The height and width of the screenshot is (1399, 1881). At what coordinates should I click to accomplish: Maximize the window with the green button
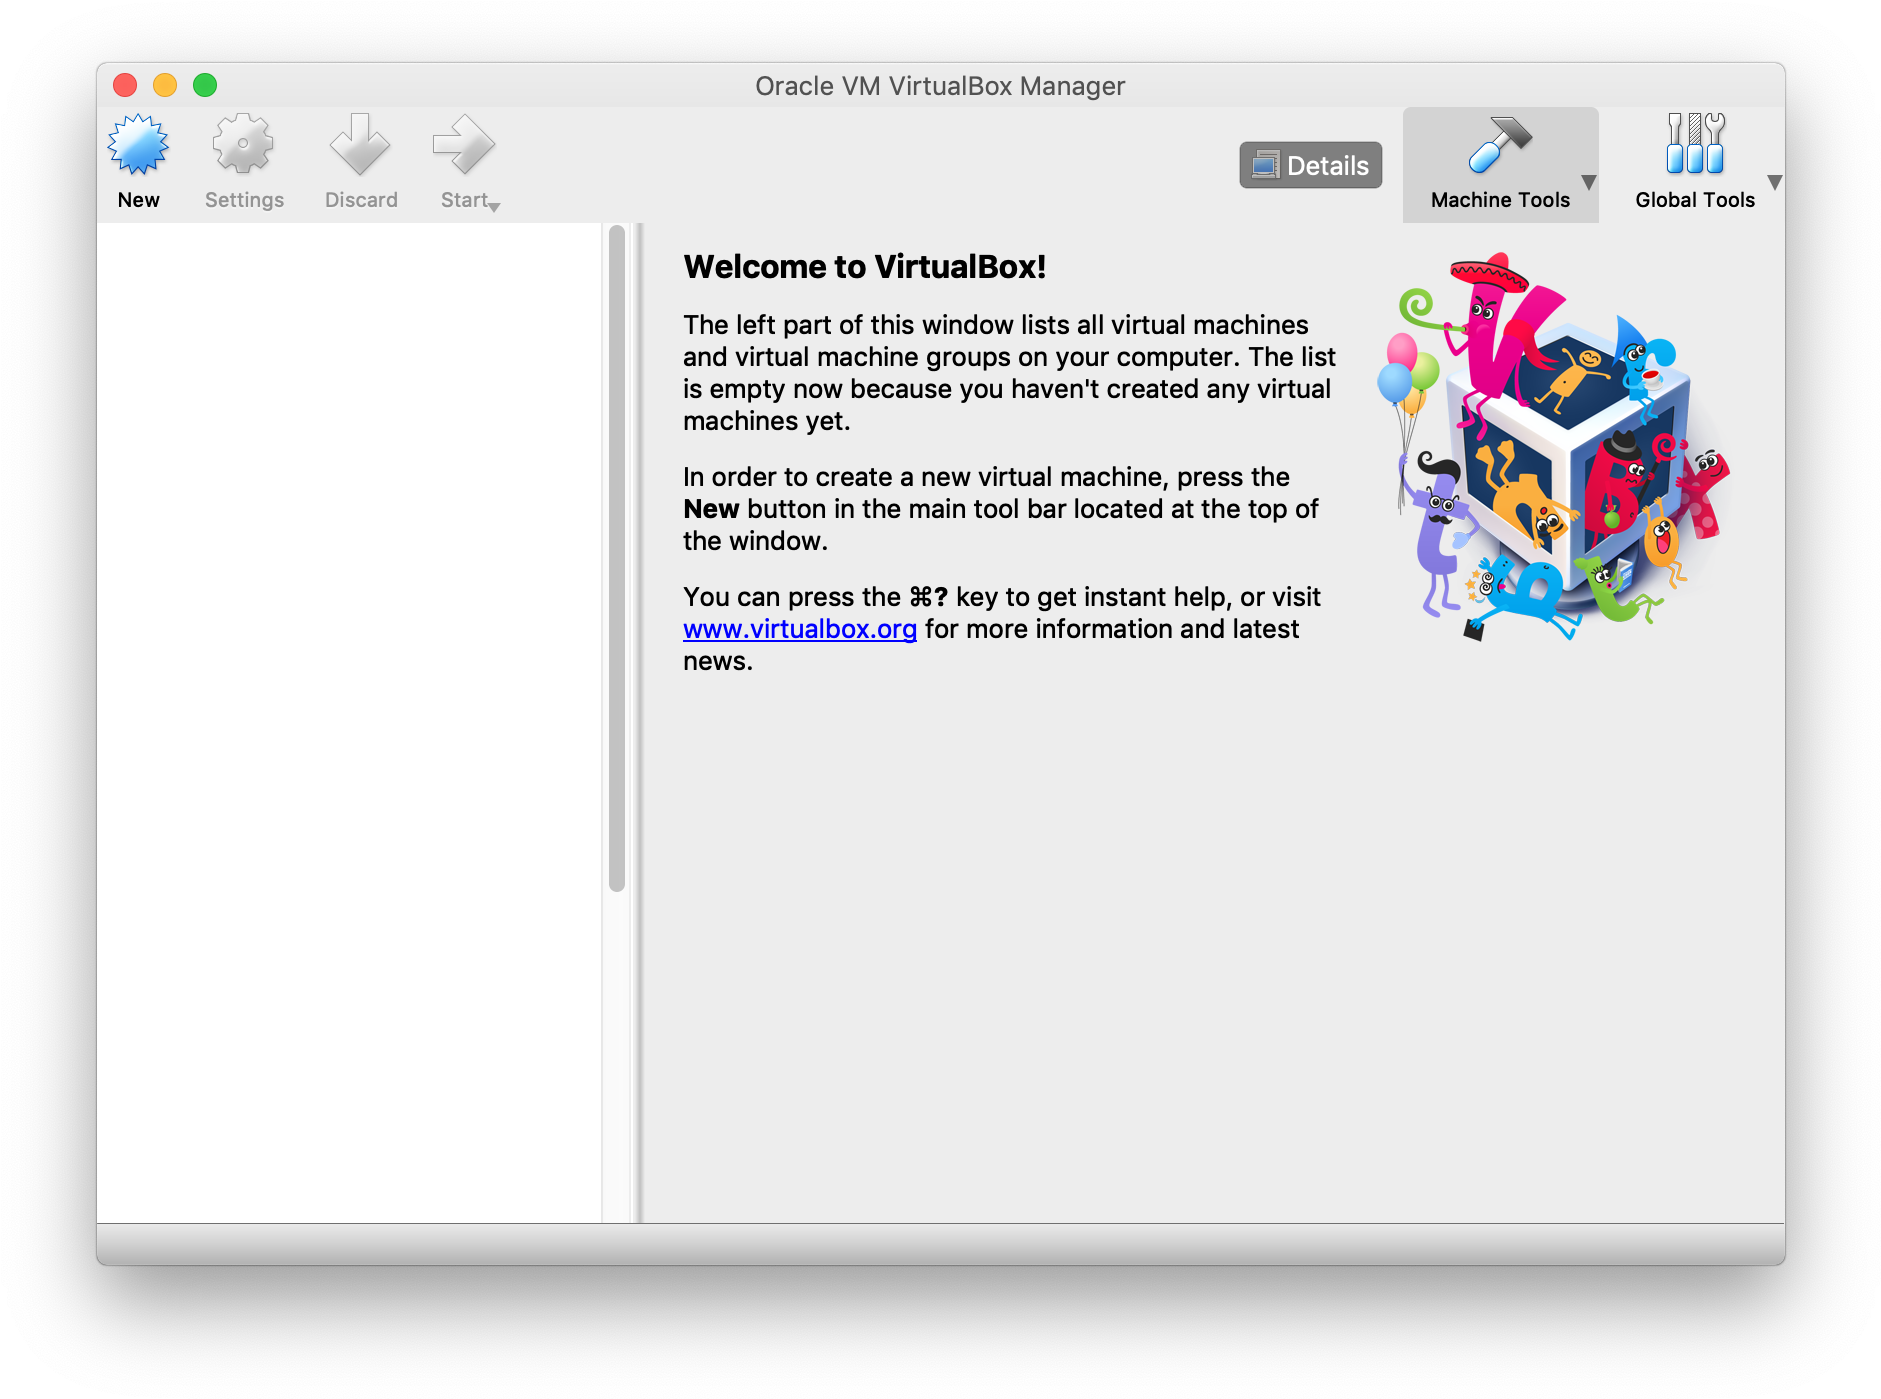[205, 85]
